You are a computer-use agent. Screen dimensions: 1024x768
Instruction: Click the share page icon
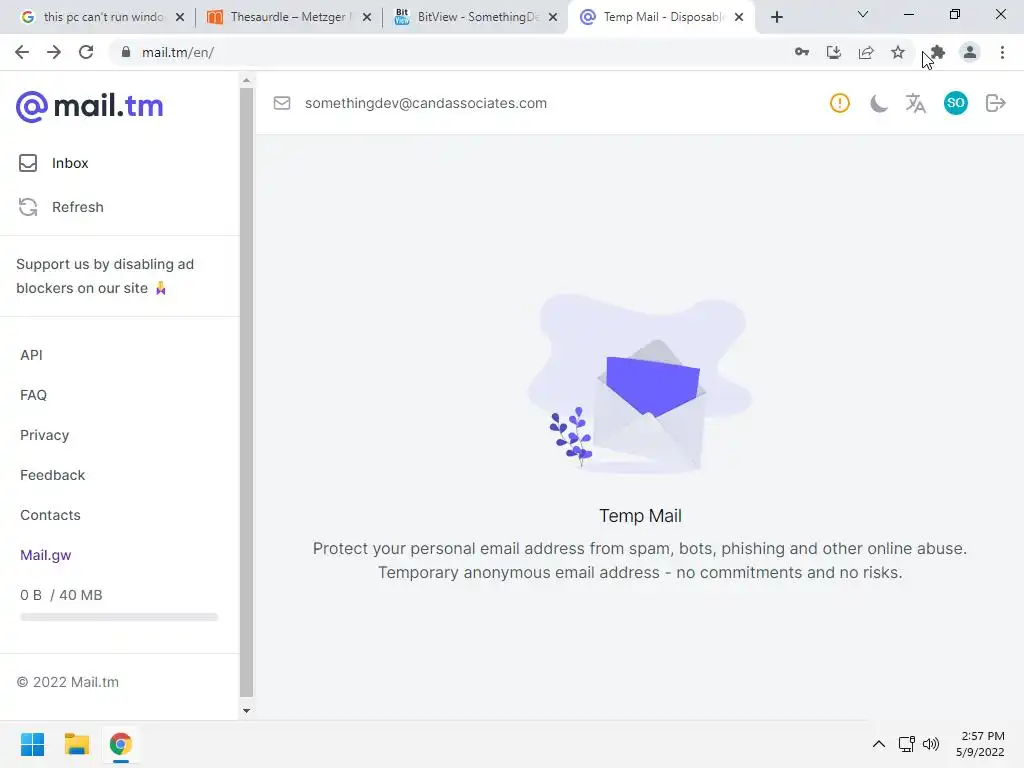click(866, 52)
